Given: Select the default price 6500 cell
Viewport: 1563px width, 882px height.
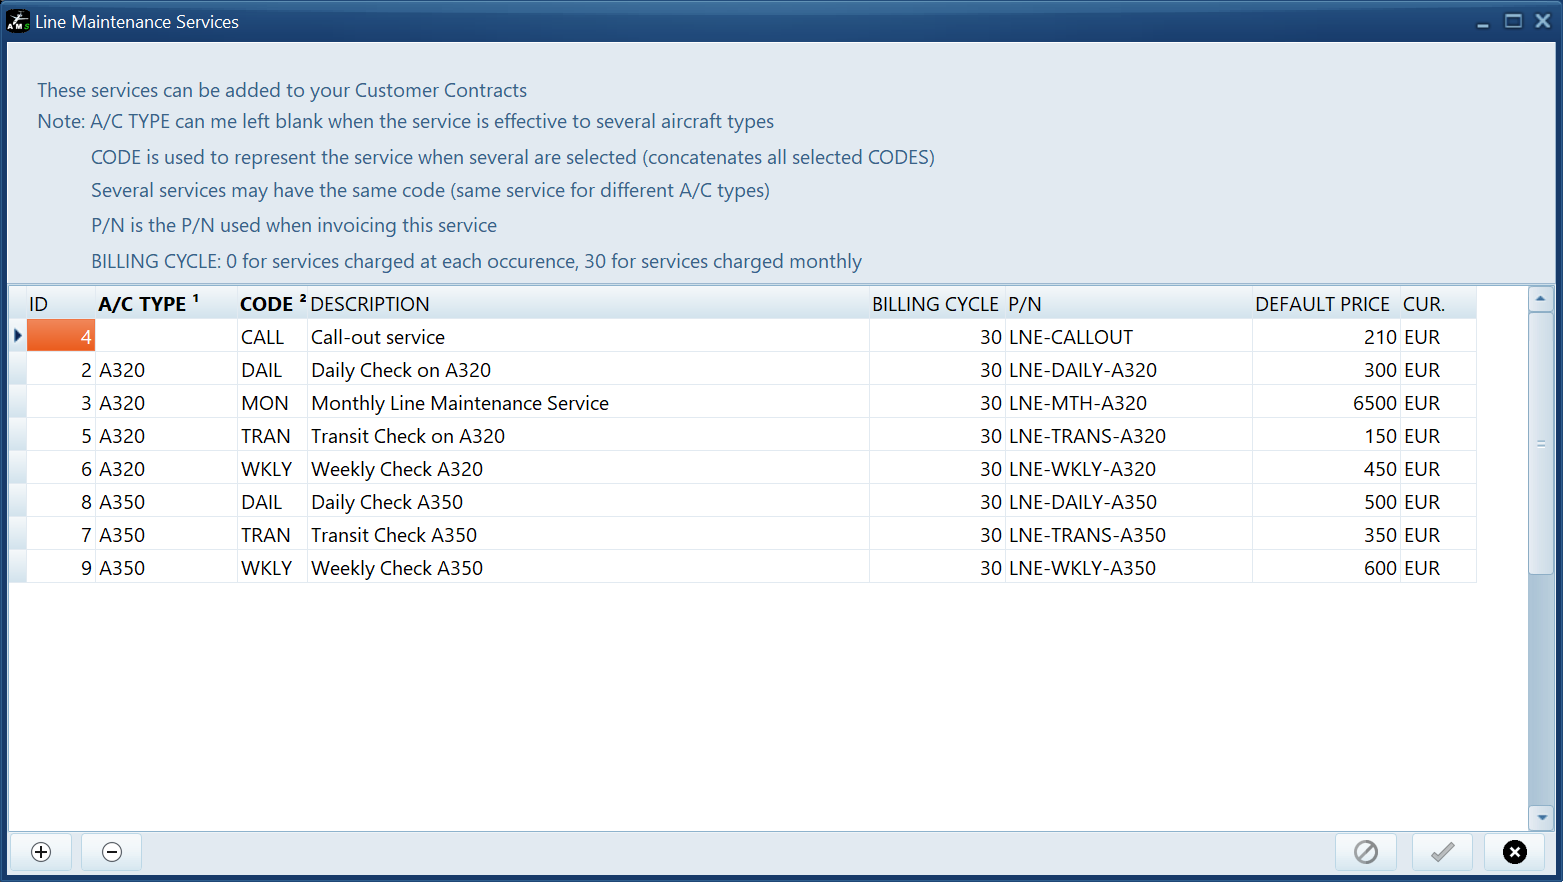Looking at the screenshot, I should [x=1325, y=403].
